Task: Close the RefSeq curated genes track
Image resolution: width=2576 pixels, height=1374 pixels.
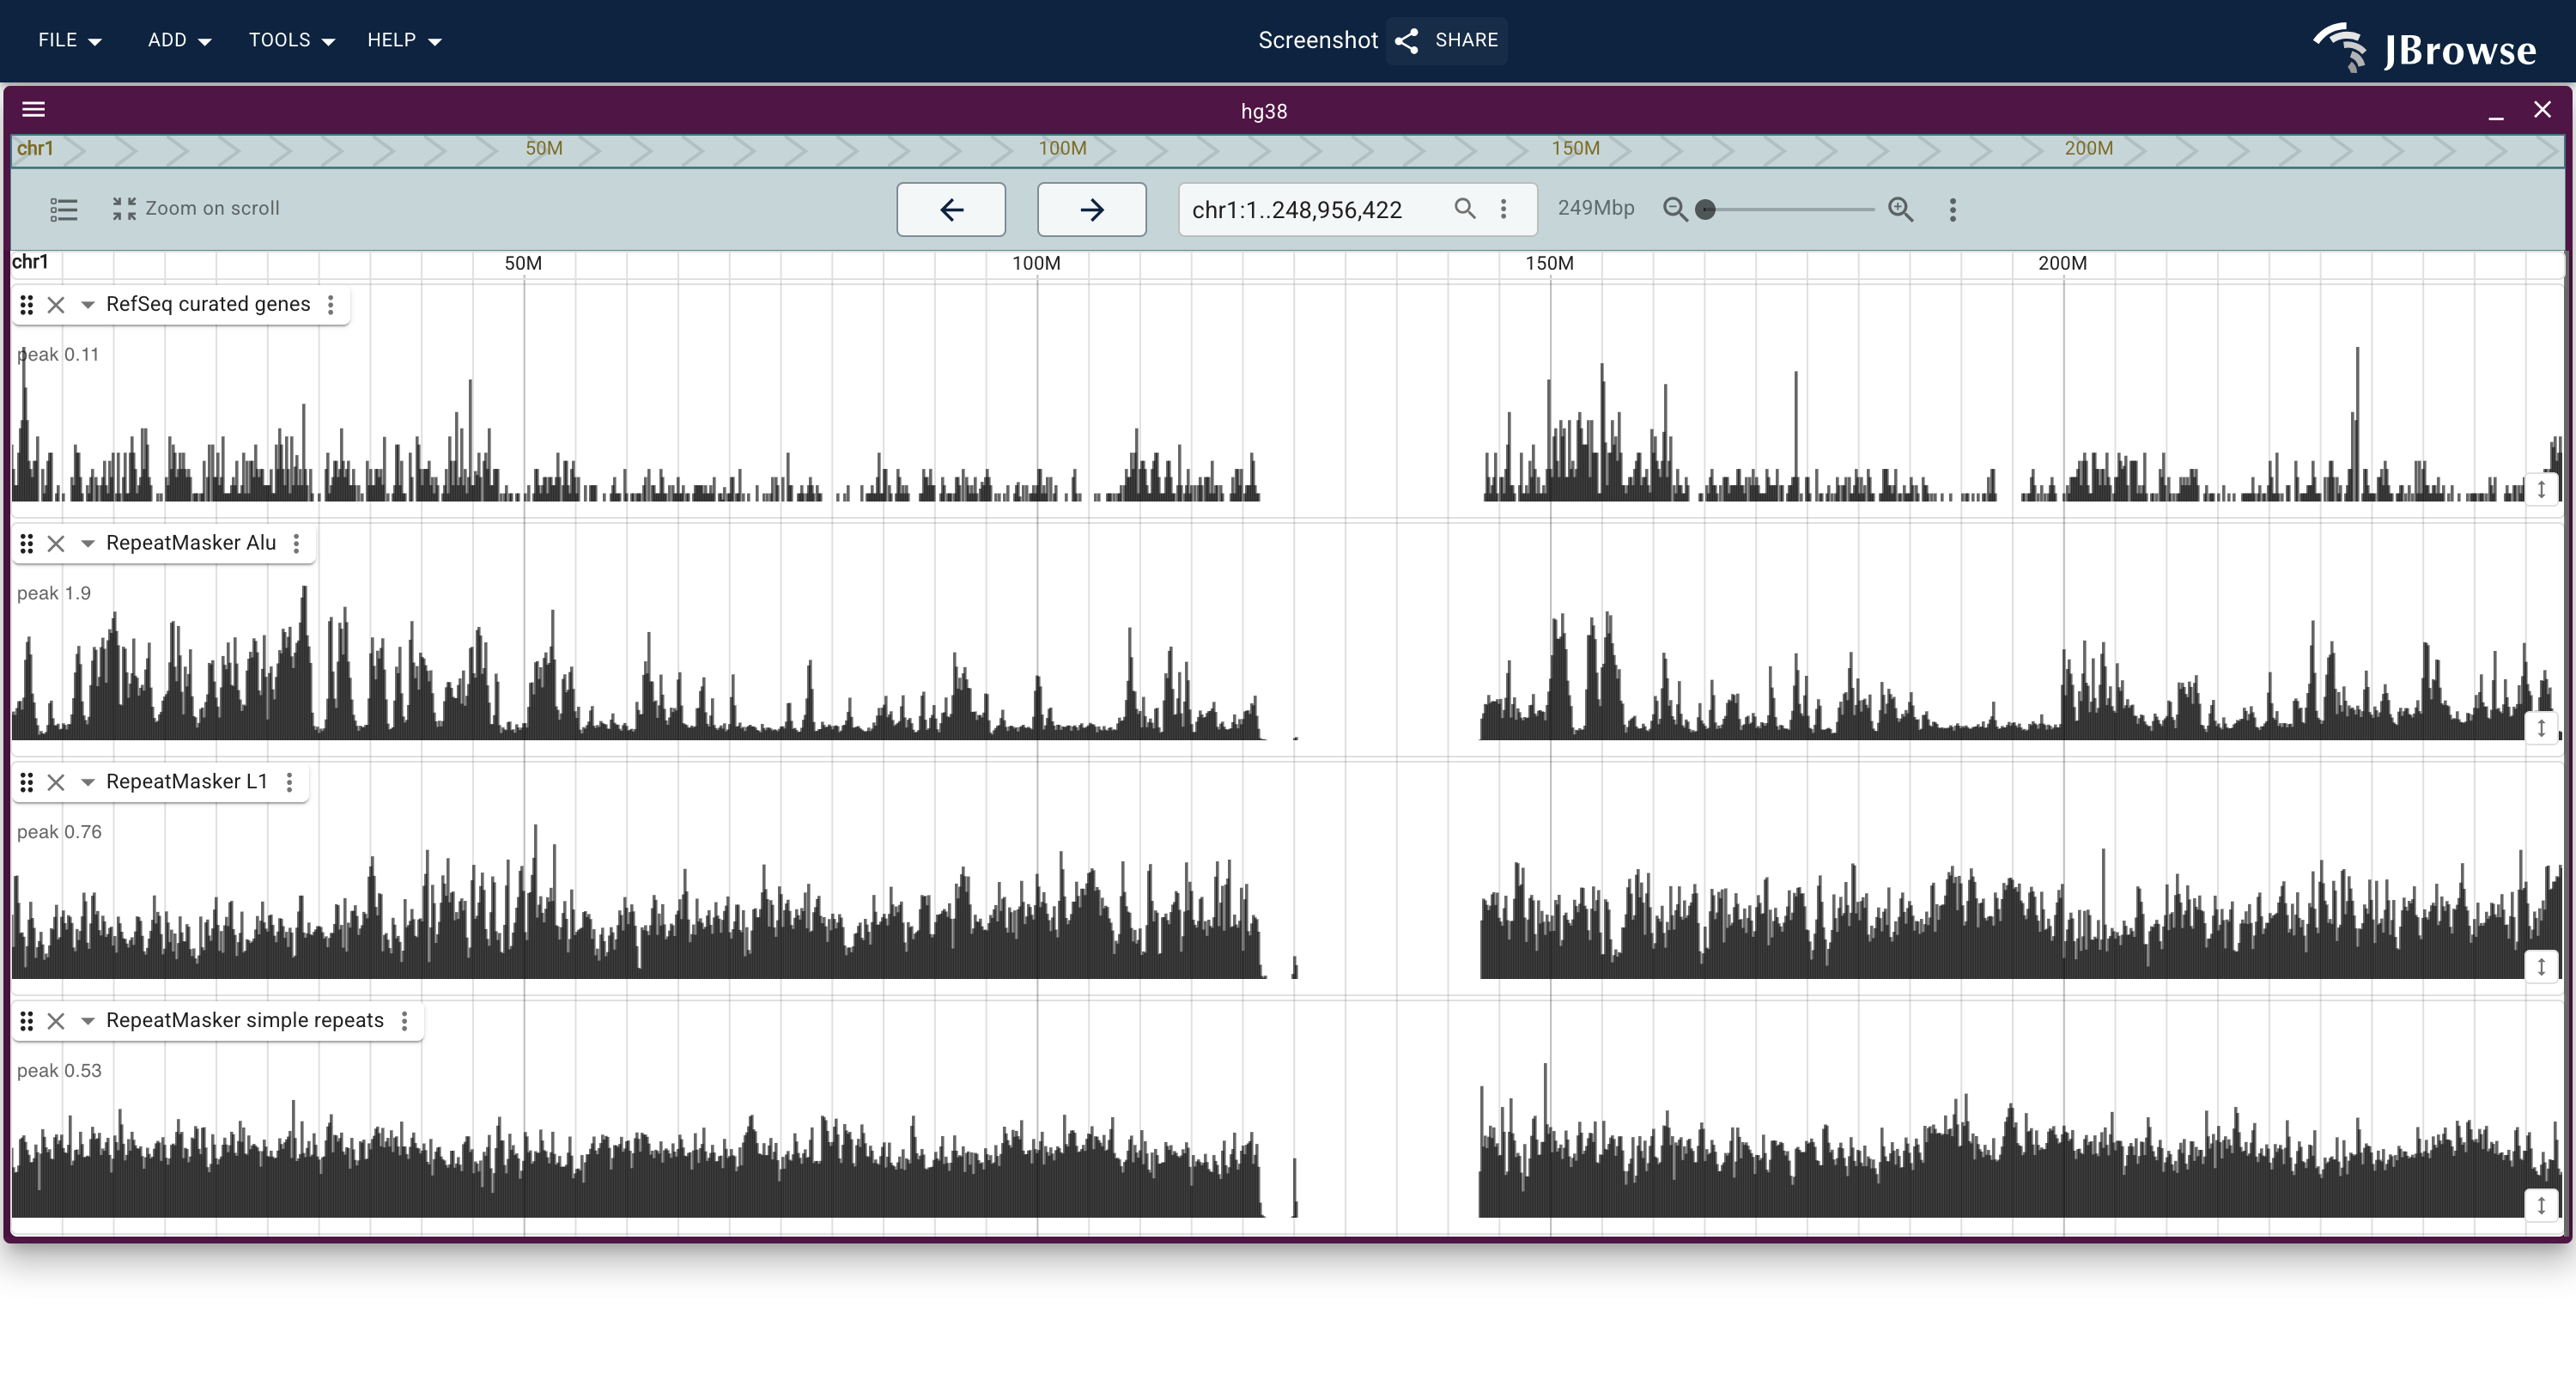Action: pyautogui.click(x=56, y=305)
